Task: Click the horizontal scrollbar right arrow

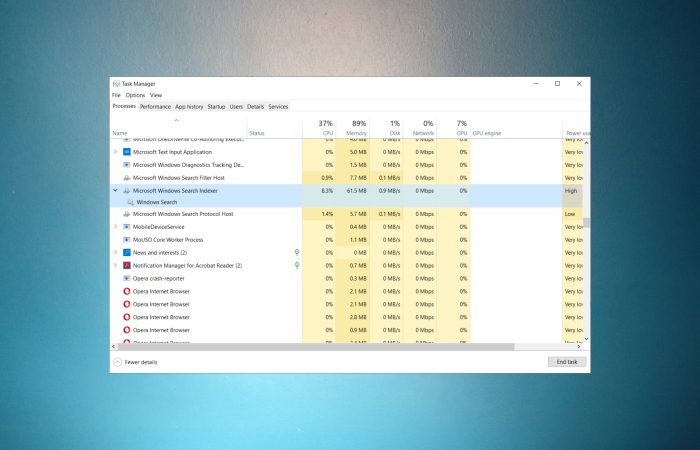Action: pyautogui.click(x=579, y=347)
